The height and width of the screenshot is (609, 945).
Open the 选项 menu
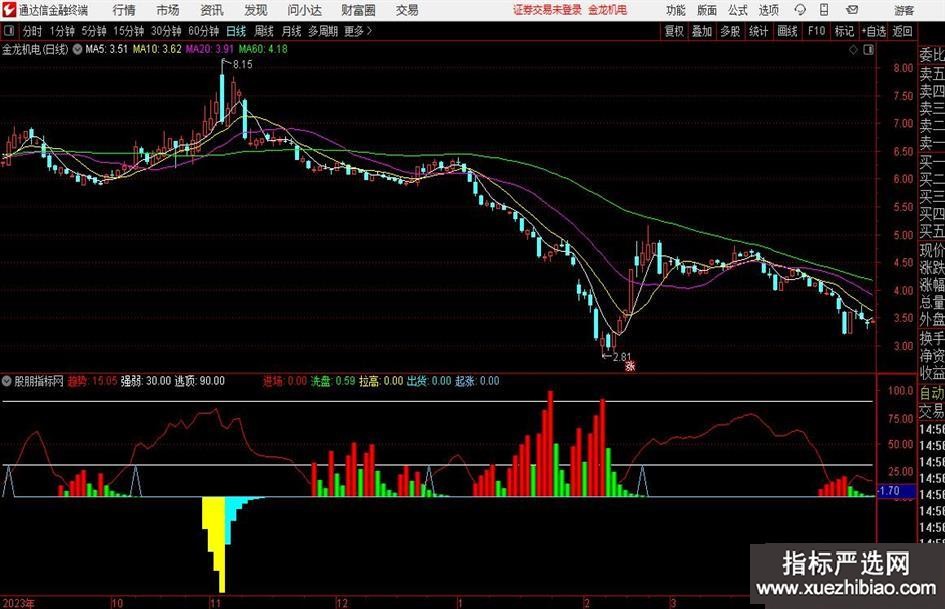click(x=769, y=10)
